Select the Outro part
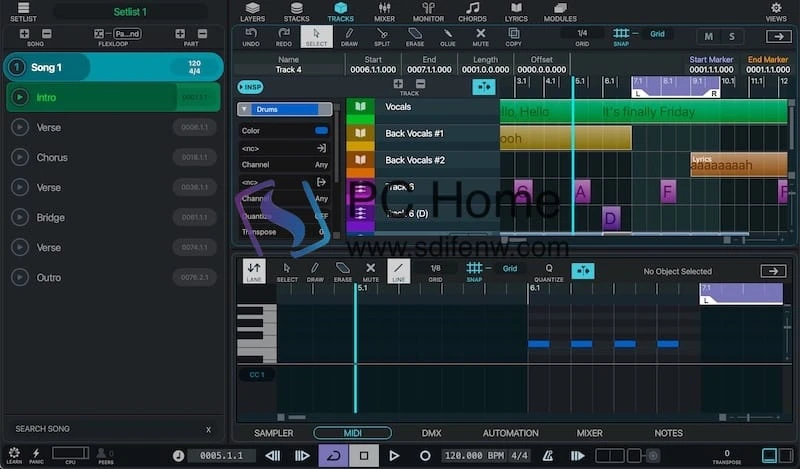This screenshot has height=469, width=800. [x=113, y=278]
